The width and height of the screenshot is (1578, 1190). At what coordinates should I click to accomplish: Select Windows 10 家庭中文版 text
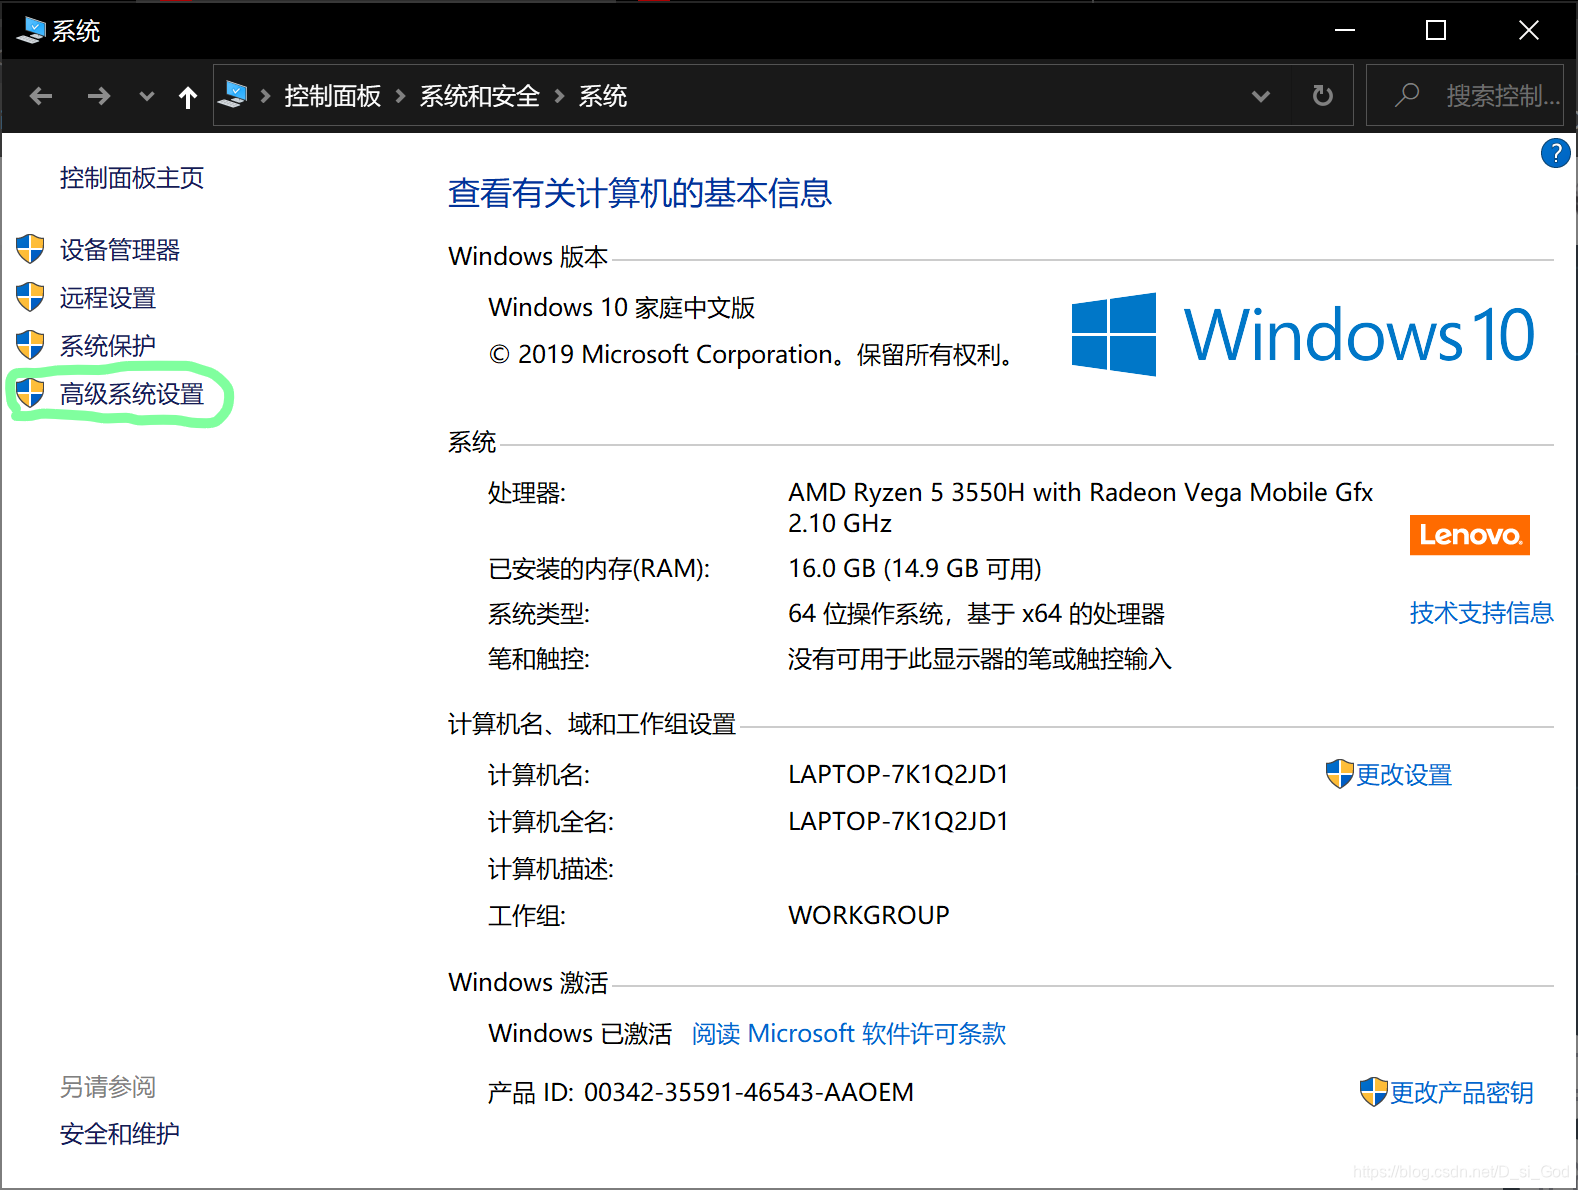pos(622,308)
